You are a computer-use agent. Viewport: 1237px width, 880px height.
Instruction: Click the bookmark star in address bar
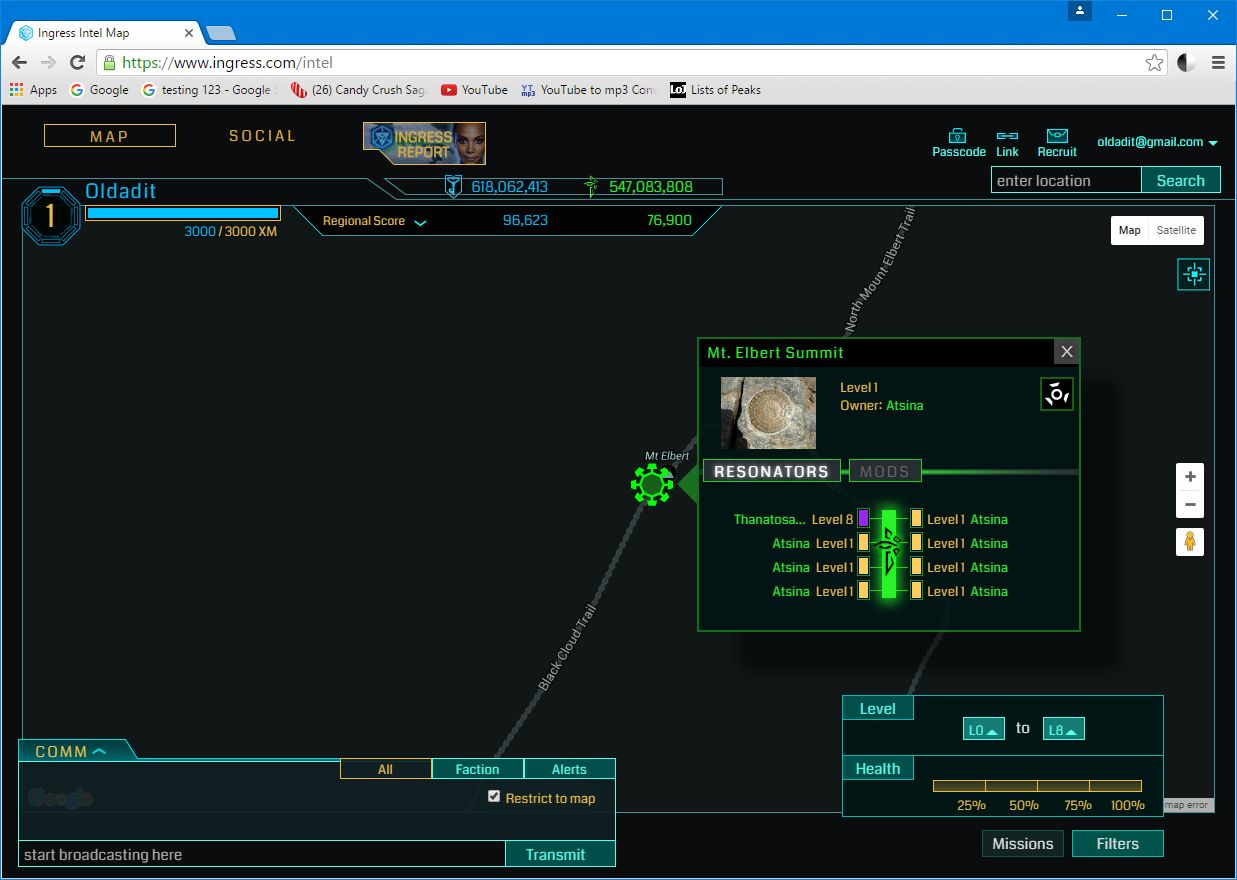[1154, 63]
